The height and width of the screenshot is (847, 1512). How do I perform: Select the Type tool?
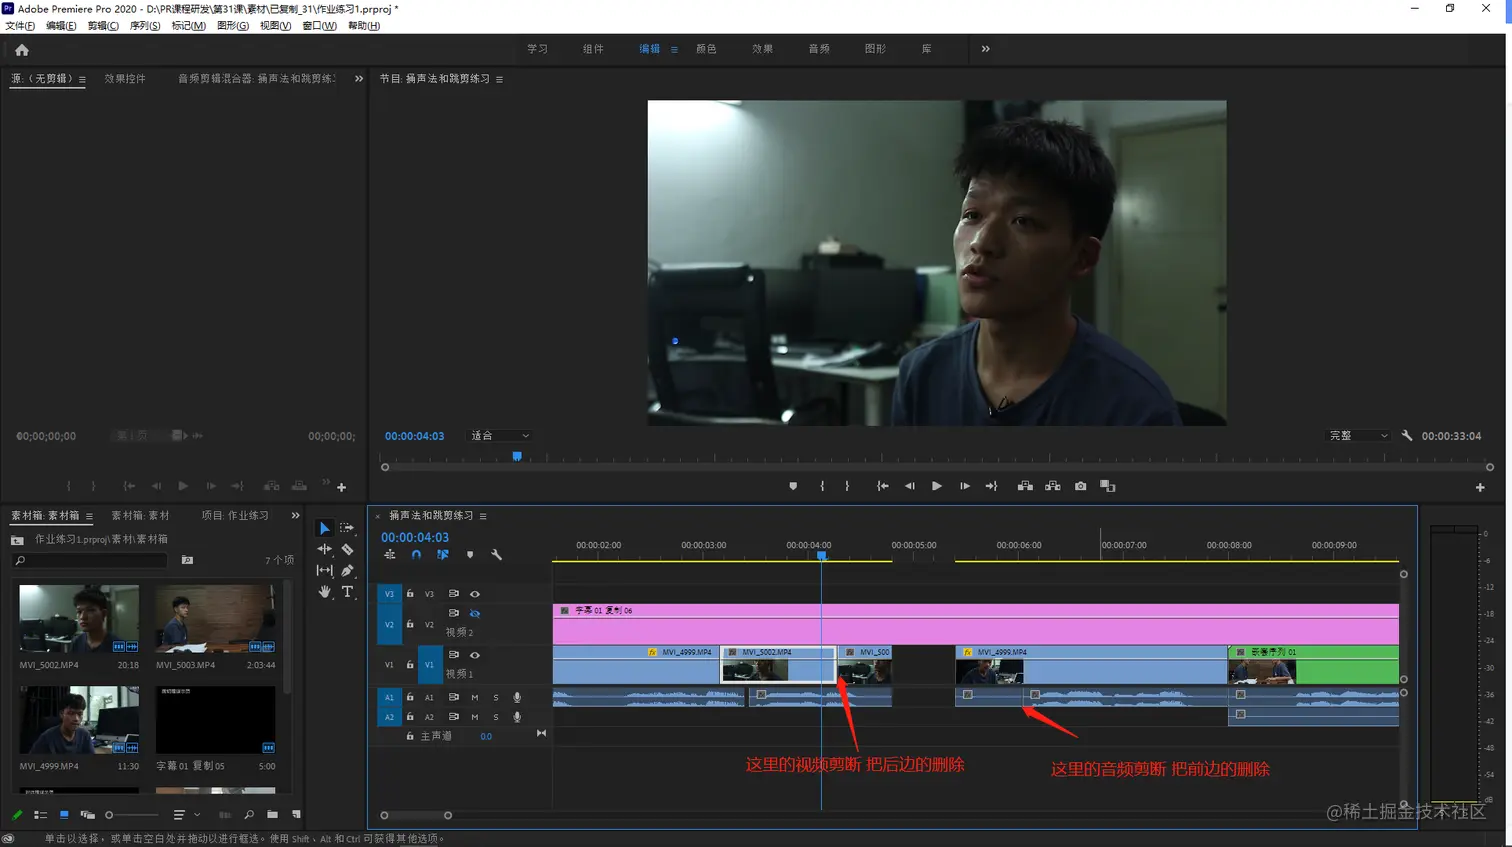[347, 591]
